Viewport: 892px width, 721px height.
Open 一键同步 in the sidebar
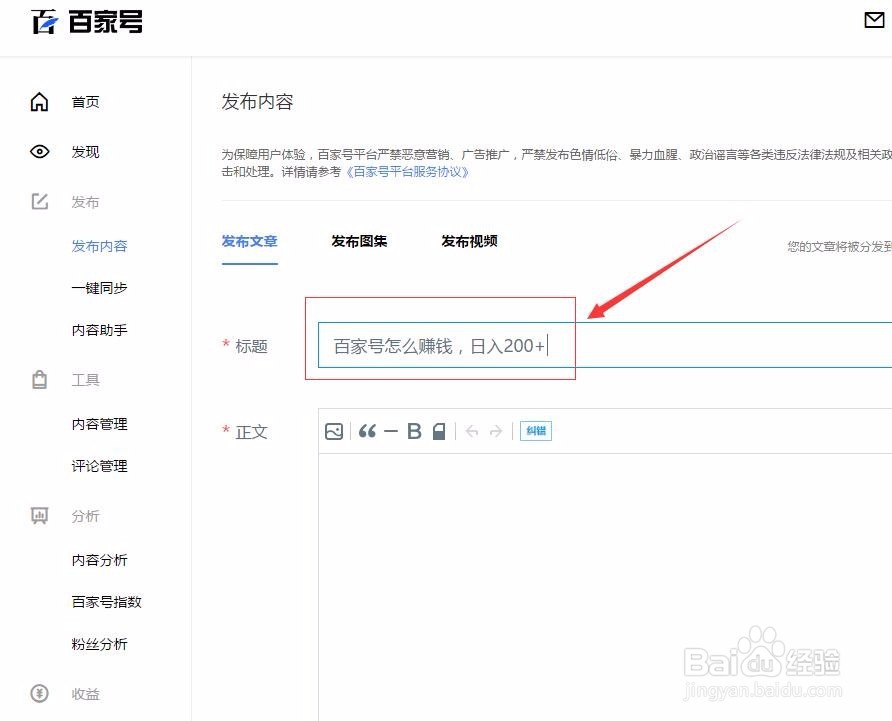(100, 288)
